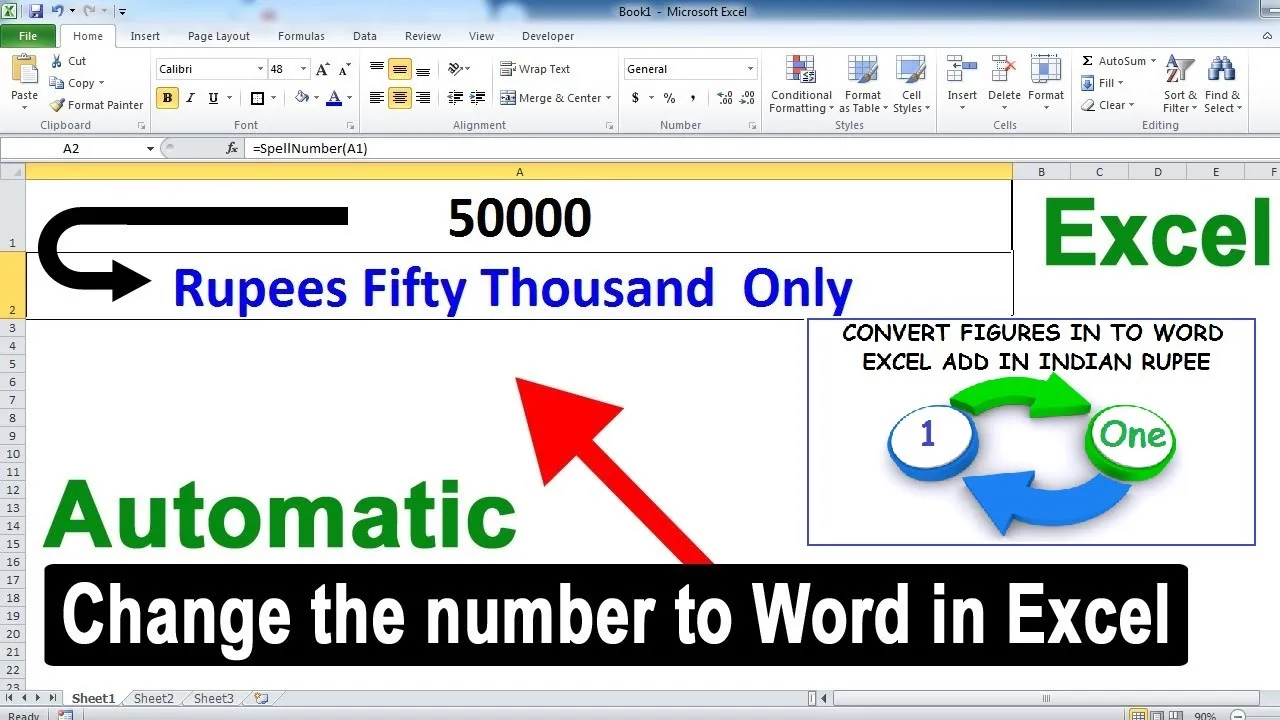This screenshot has height=720, width=1280.
Task: Click the Cut scissors icon
Action: coord(57,61)
